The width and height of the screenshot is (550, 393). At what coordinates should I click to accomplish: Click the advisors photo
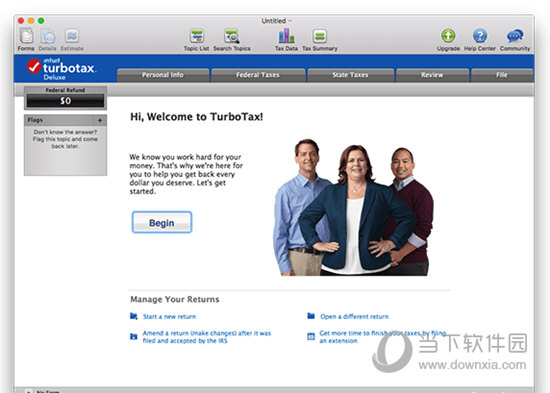354,207
